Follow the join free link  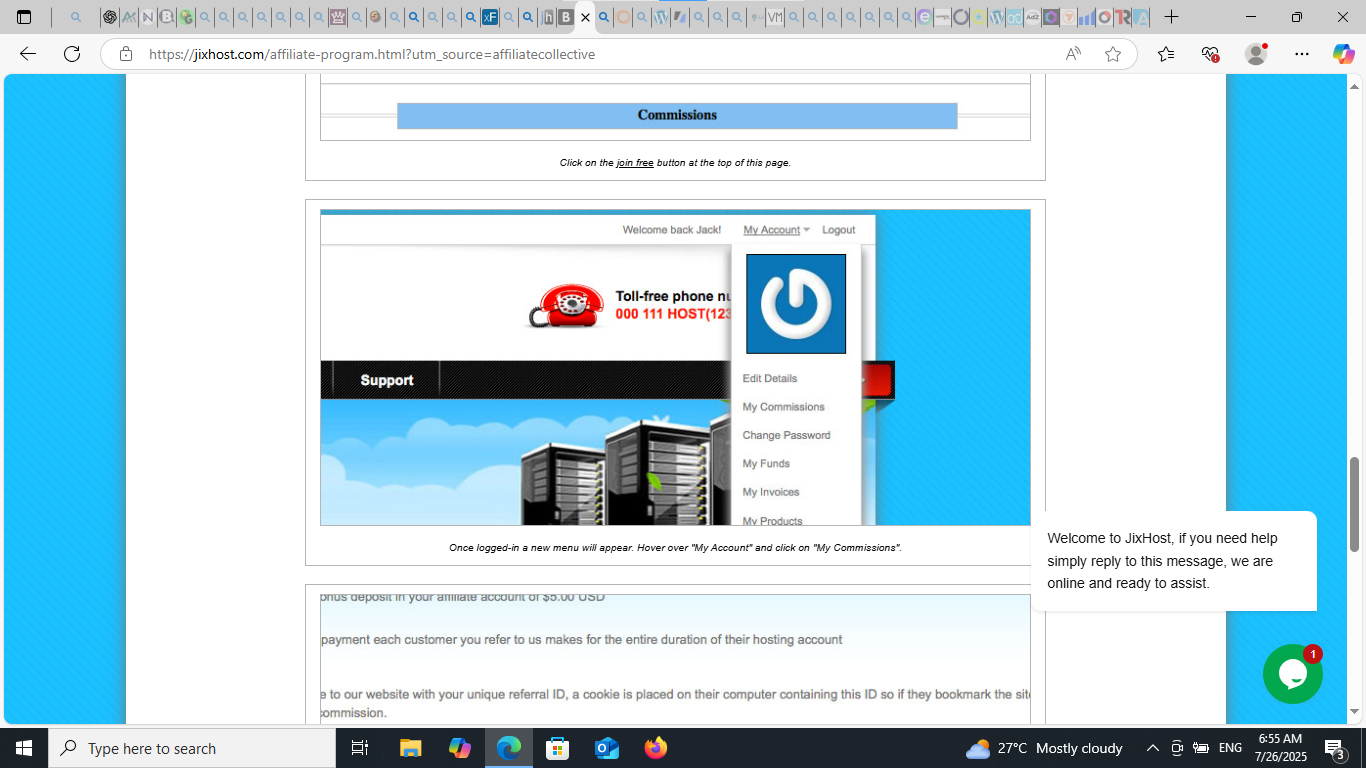(635, 163)
